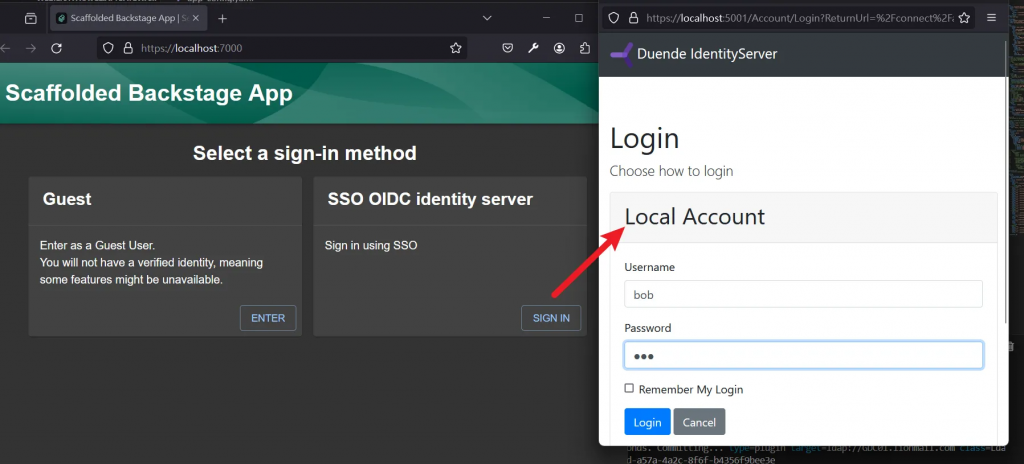Click the padlock icon in login popup

pos(632,18)
